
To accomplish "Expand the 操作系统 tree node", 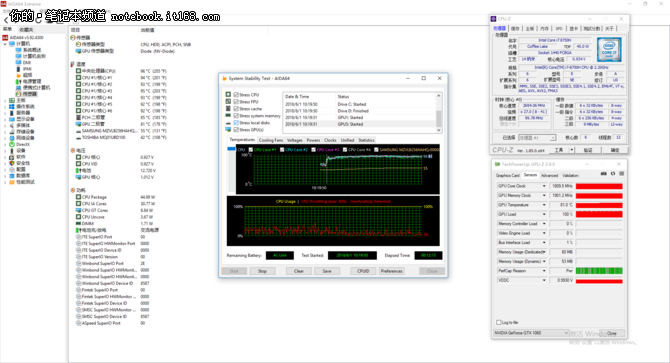I will tap(5, 107).
